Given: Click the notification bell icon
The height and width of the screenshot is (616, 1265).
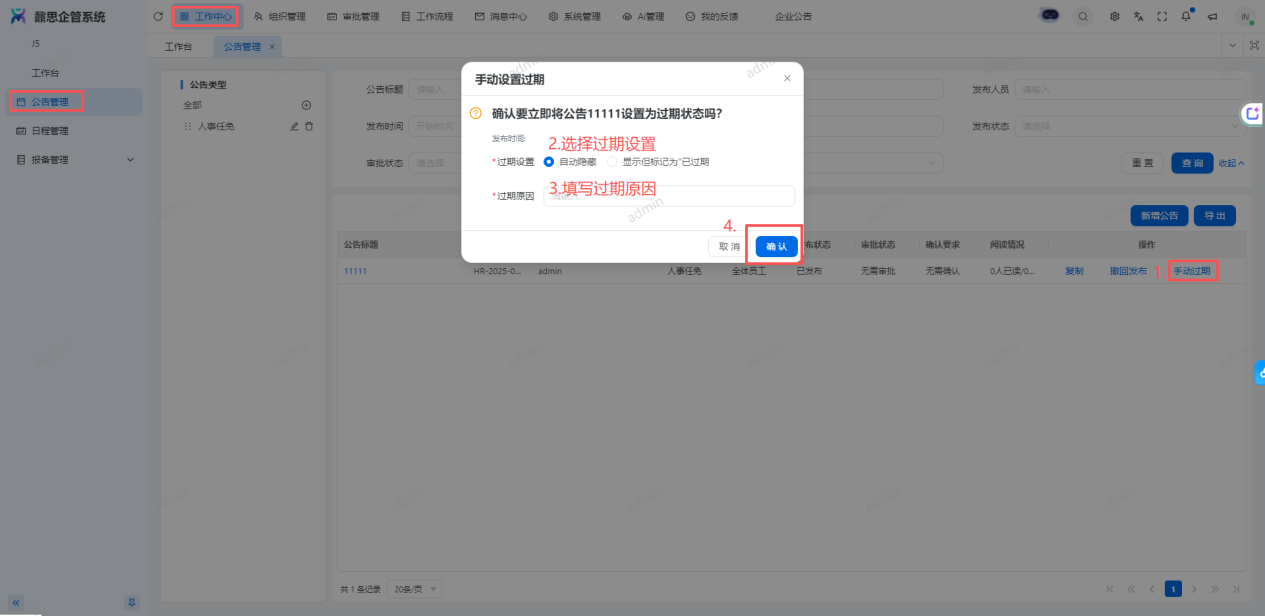Looking at the screenshot, I should pyautogui.click(x=1186, y=17).
